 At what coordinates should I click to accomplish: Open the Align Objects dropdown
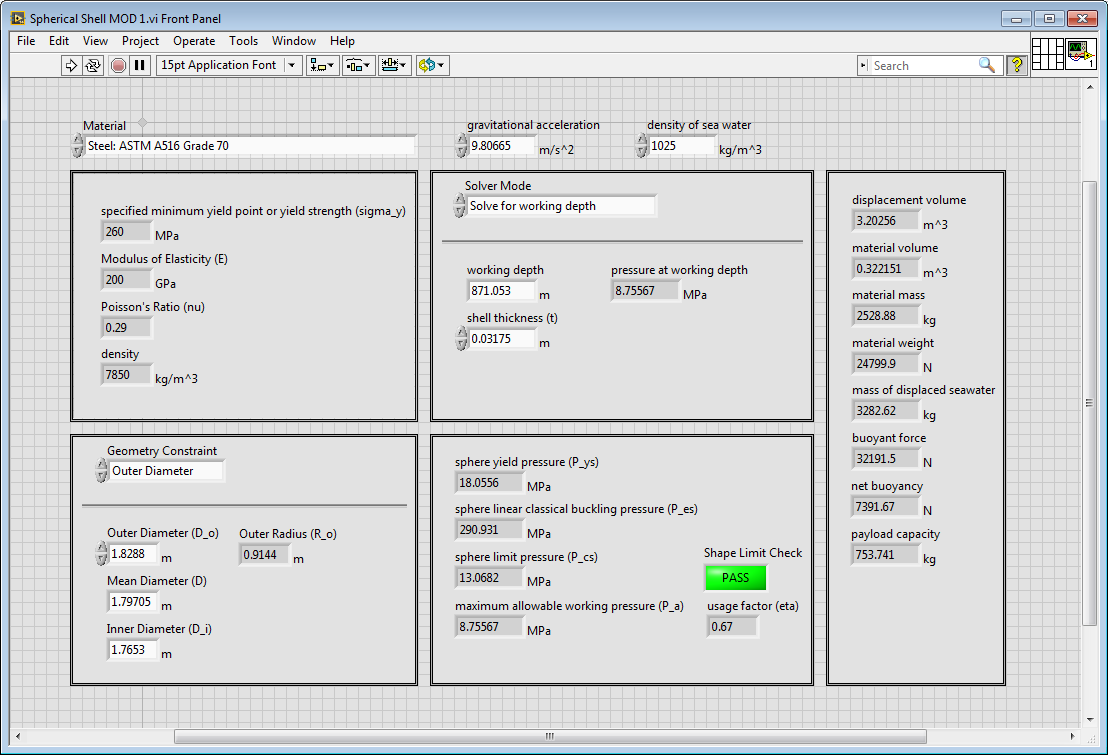pyautogui.click(x=322, y=65)
